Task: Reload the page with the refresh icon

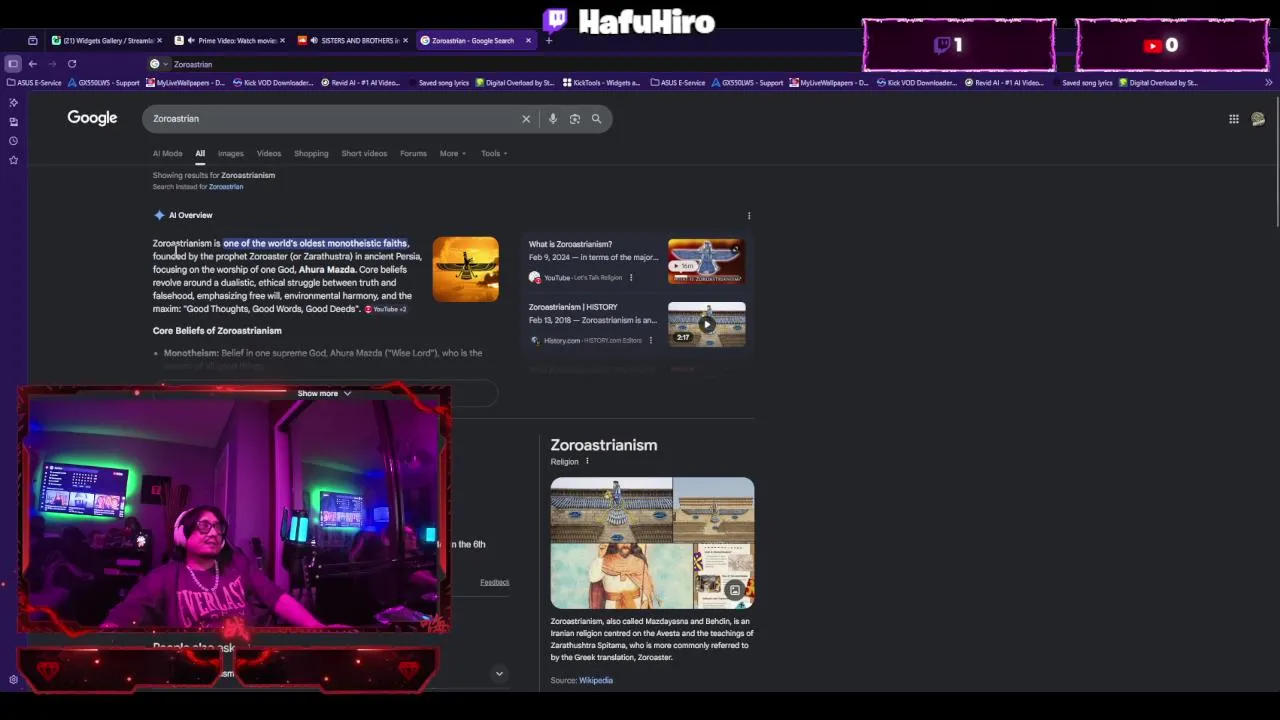Action: 72,63
